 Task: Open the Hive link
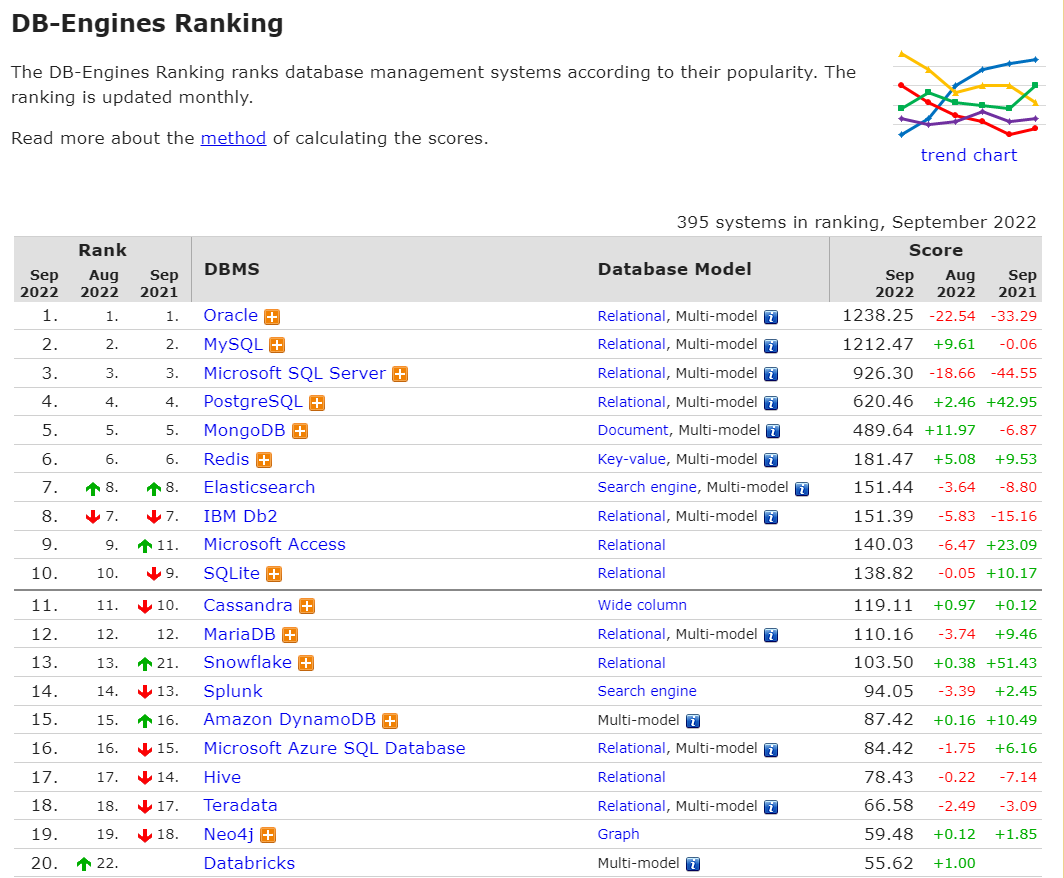[222, 778]
